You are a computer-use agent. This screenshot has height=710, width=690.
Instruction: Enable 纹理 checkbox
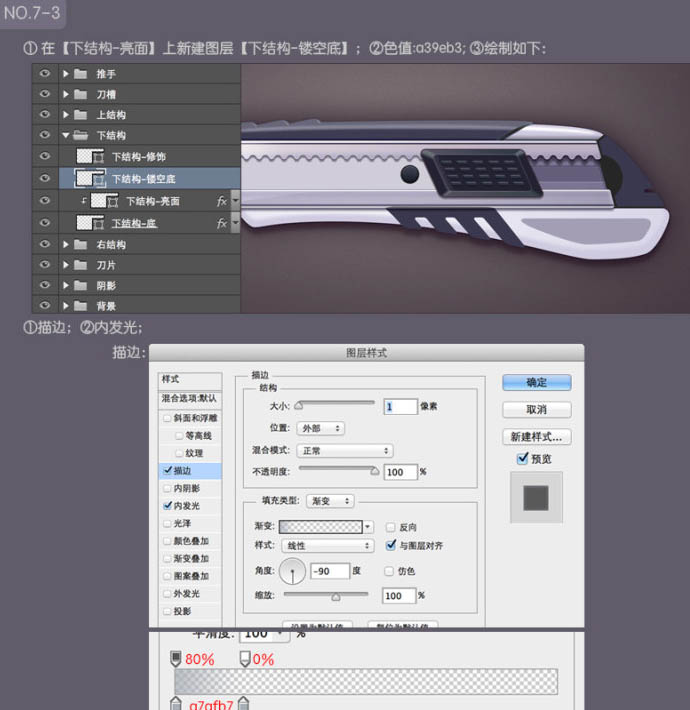(x=179, y=453)
